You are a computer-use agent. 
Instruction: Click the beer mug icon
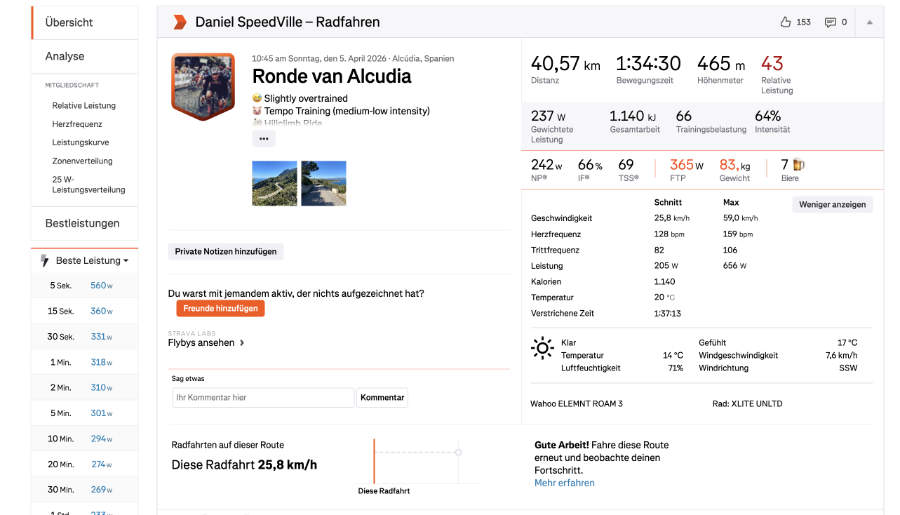tap(799, 165)
